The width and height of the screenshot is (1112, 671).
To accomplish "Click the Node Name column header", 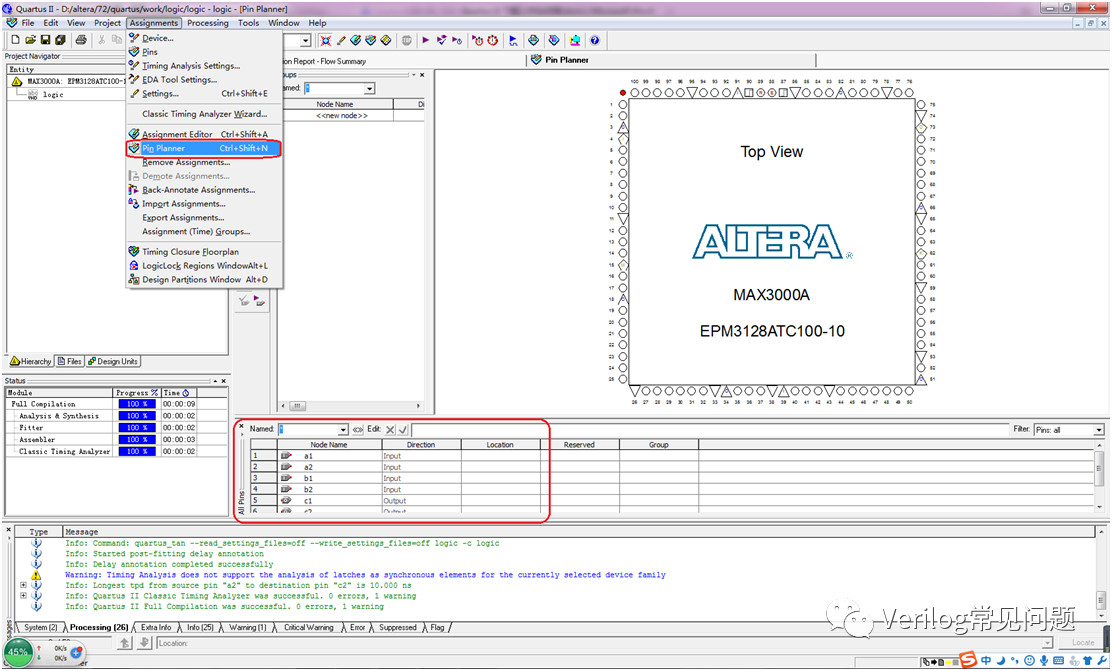I will click(328, 445).
